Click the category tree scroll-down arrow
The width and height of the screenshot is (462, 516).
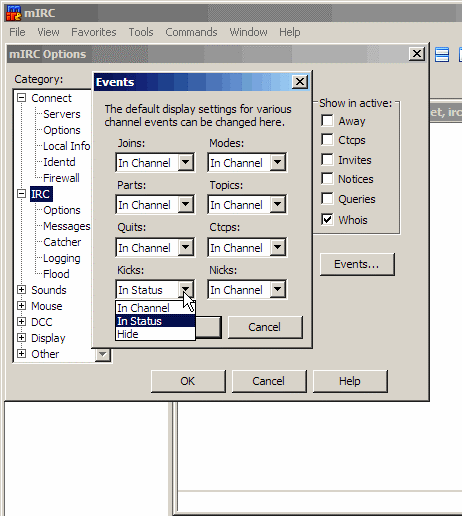click(103, 354)
